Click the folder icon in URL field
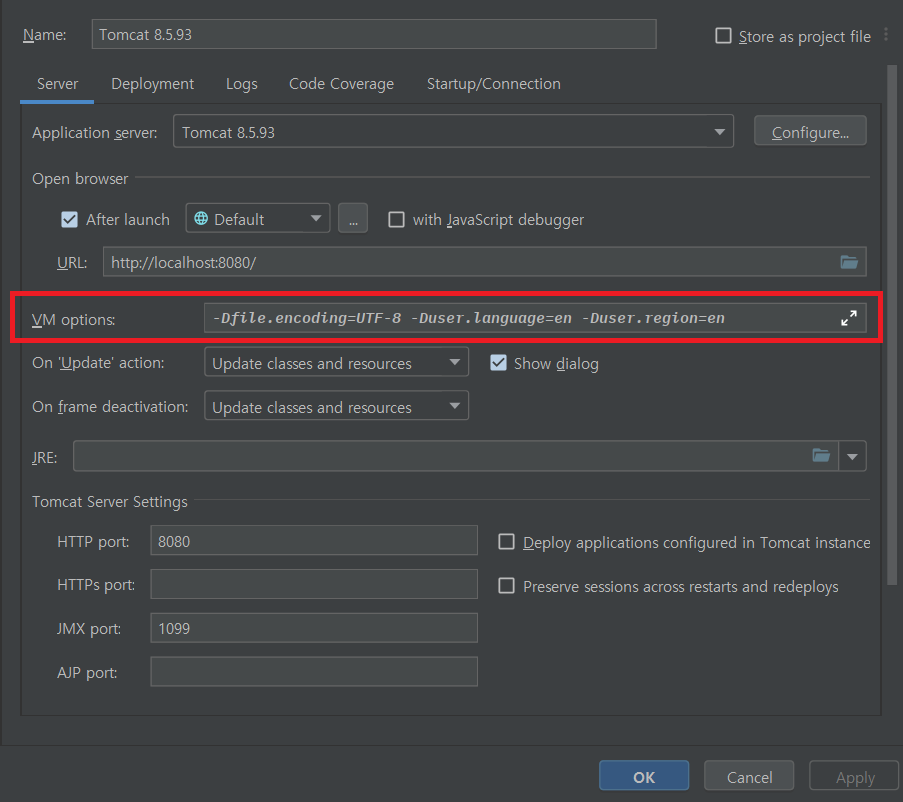The width and height of the screenshot is (903, 802). click(x=849, y=263)
